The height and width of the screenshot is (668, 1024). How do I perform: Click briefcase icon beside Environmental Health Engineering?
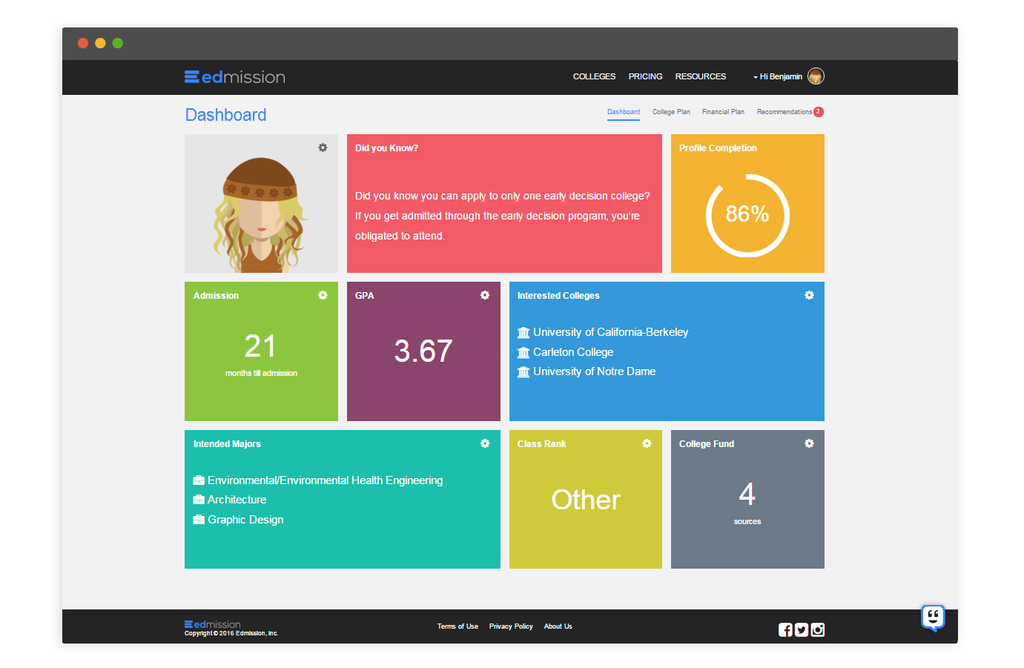coord(199,481)
